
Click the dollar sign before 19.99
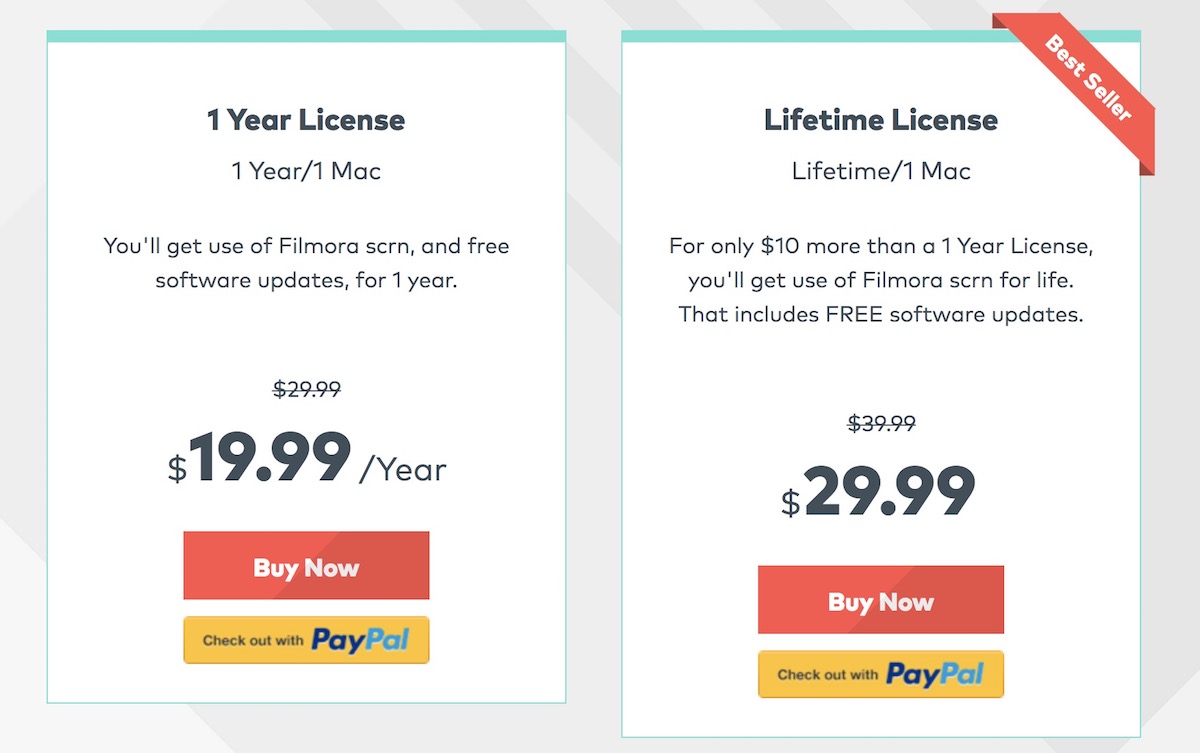[x=177, y=468]
